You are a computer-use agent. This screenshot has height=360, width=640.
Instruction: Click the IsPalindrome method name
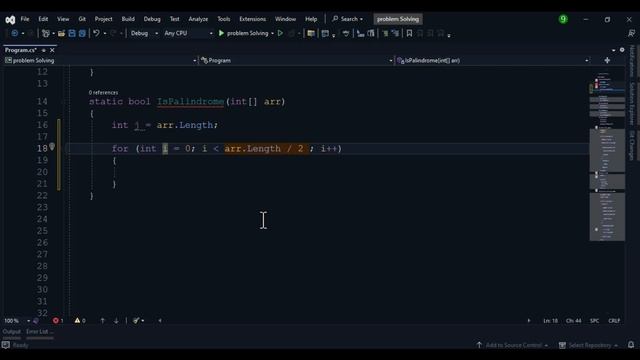(x=190, y=102)
